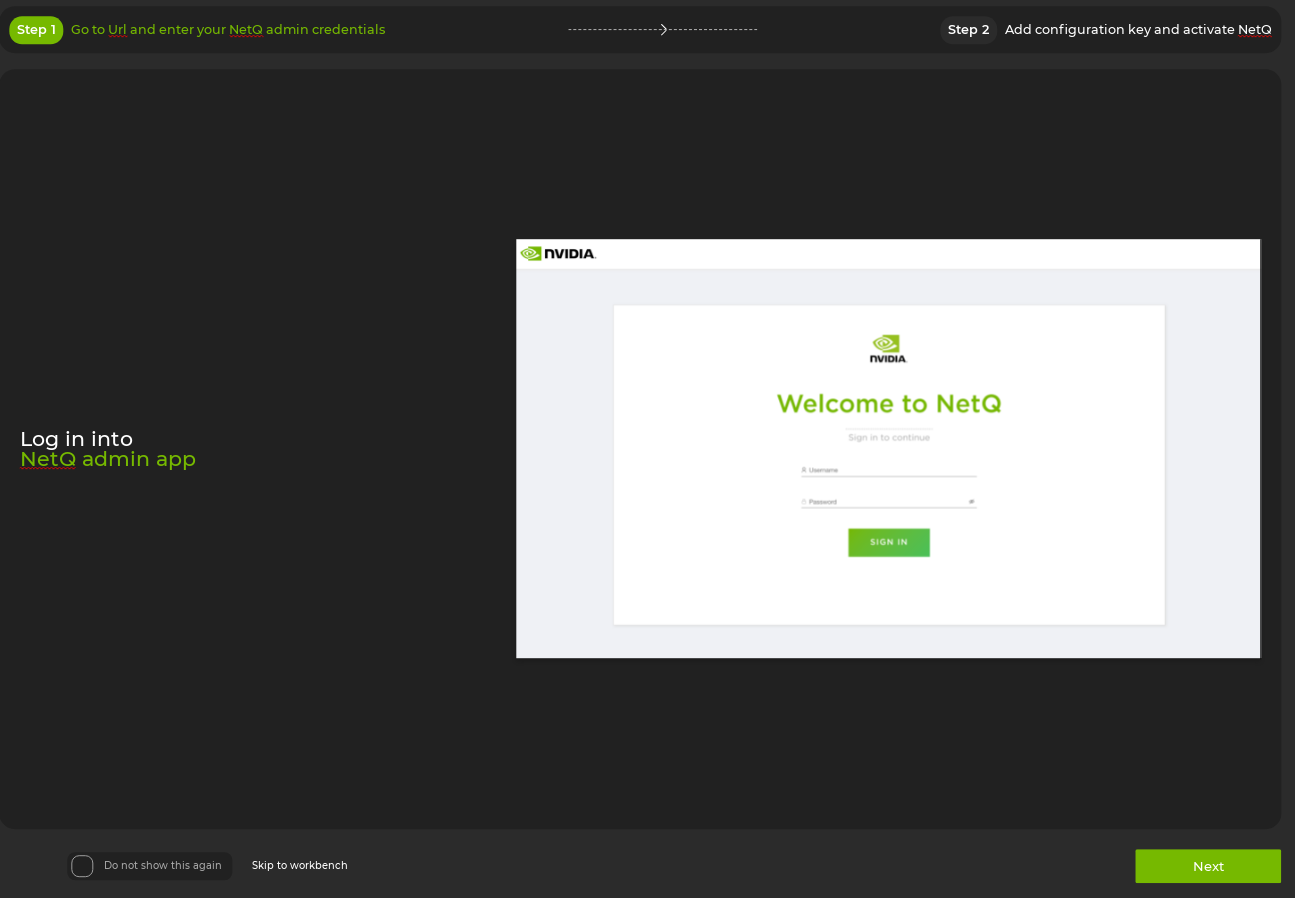Screen dimensions: 1295x898
Task: Click the NVIDIA logo above Welcome to NetQ
Action: [888, 348]
